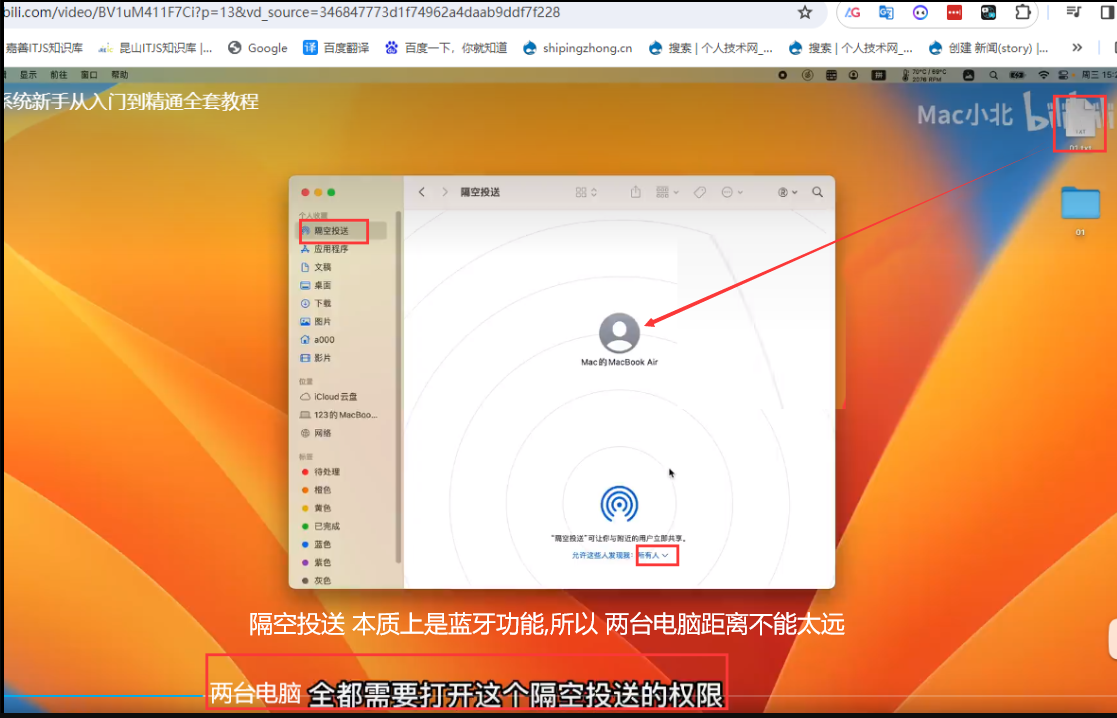The image size is (1117, 718).
Task: Open the Finder more actions ellipsis menu
Action: pyautogui.click(x=732, y=192)
